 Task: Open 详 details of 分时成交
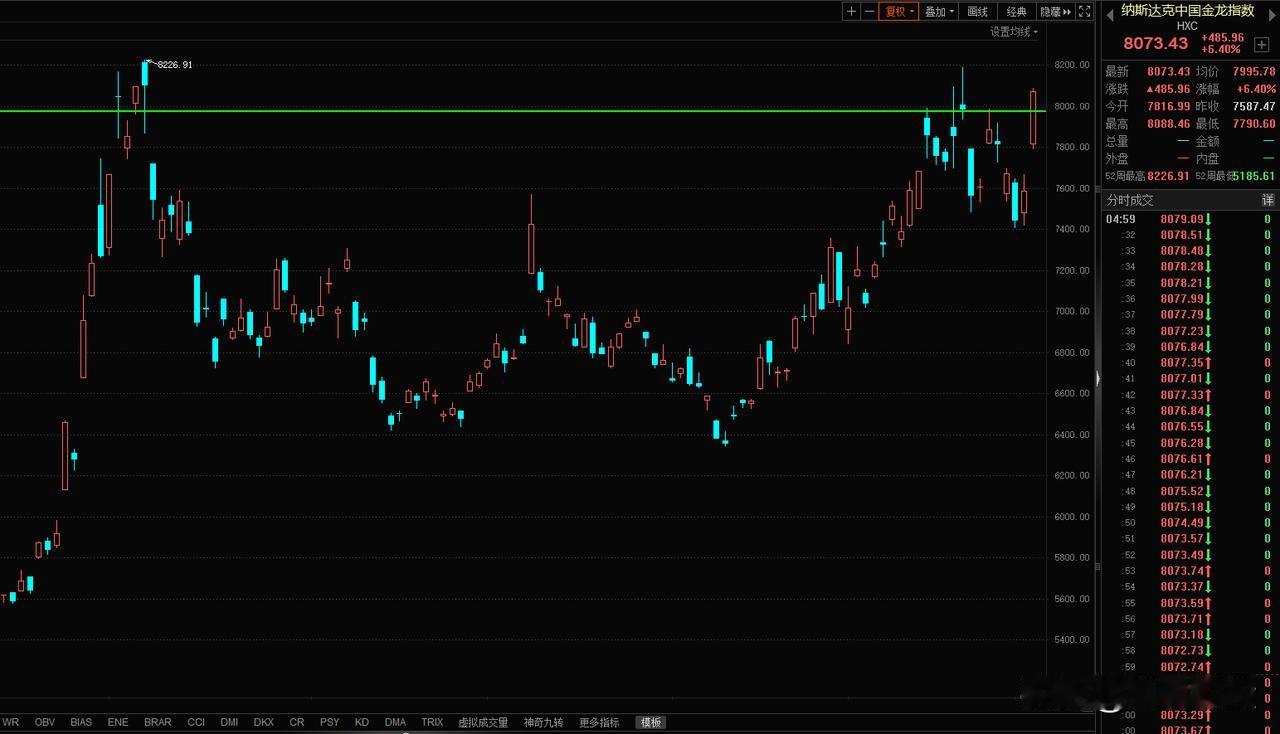pyautogui.click(x=1267, y=200)
